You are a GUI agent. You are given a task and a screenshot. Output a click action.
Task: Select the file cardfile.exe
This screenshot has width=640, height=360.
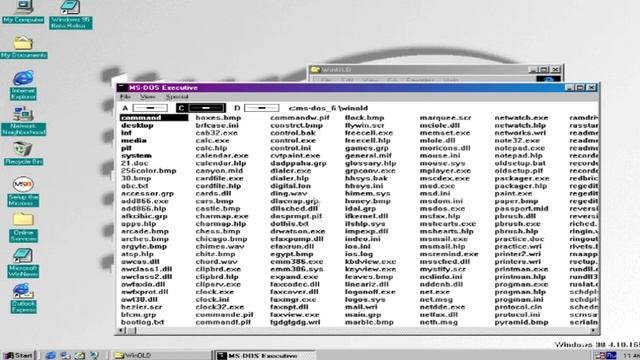(x=219, y=178)
